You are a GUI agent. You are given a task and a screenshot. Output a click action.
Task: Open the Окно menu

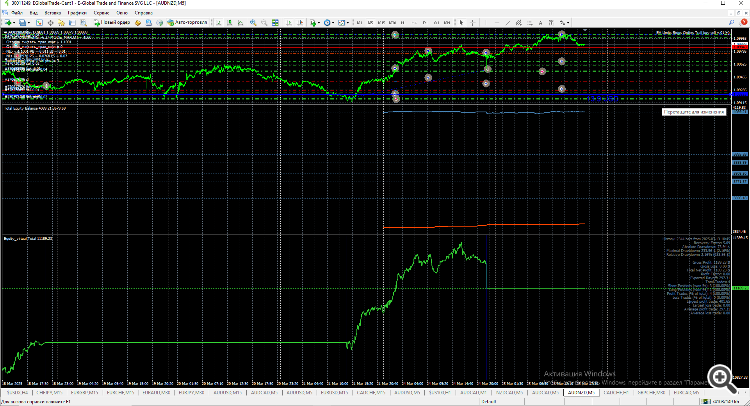click(122, 13)
